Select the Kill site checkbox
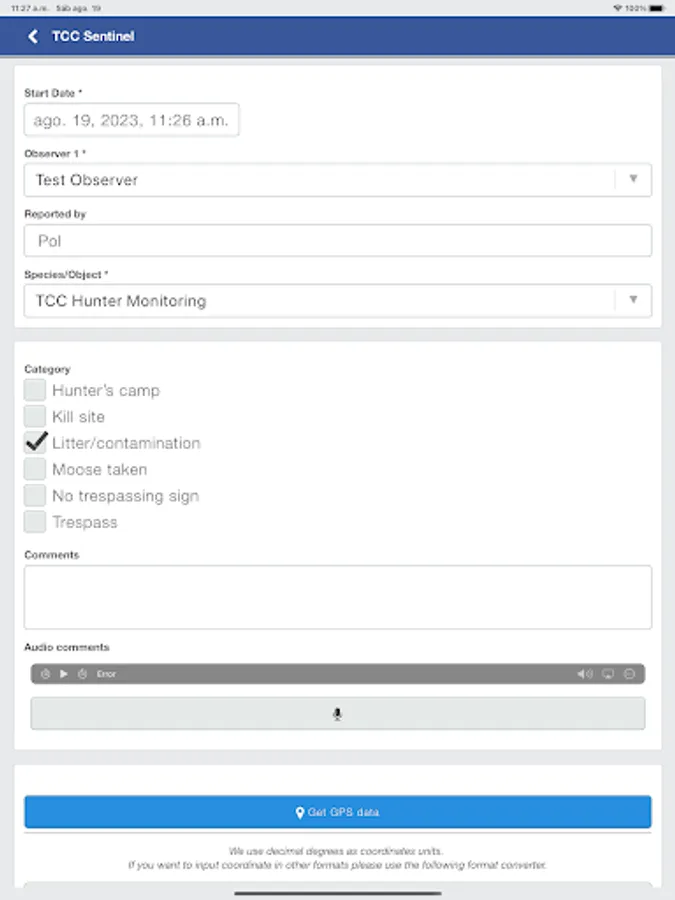The image size is (675, 900). (36, 416)
